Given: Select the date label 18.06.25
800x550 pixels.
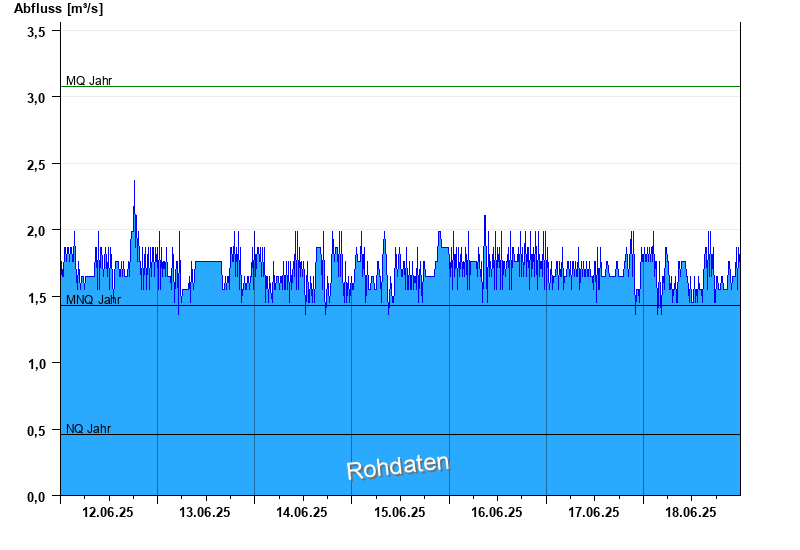Looking at the screenshot, I should point(691,512).
